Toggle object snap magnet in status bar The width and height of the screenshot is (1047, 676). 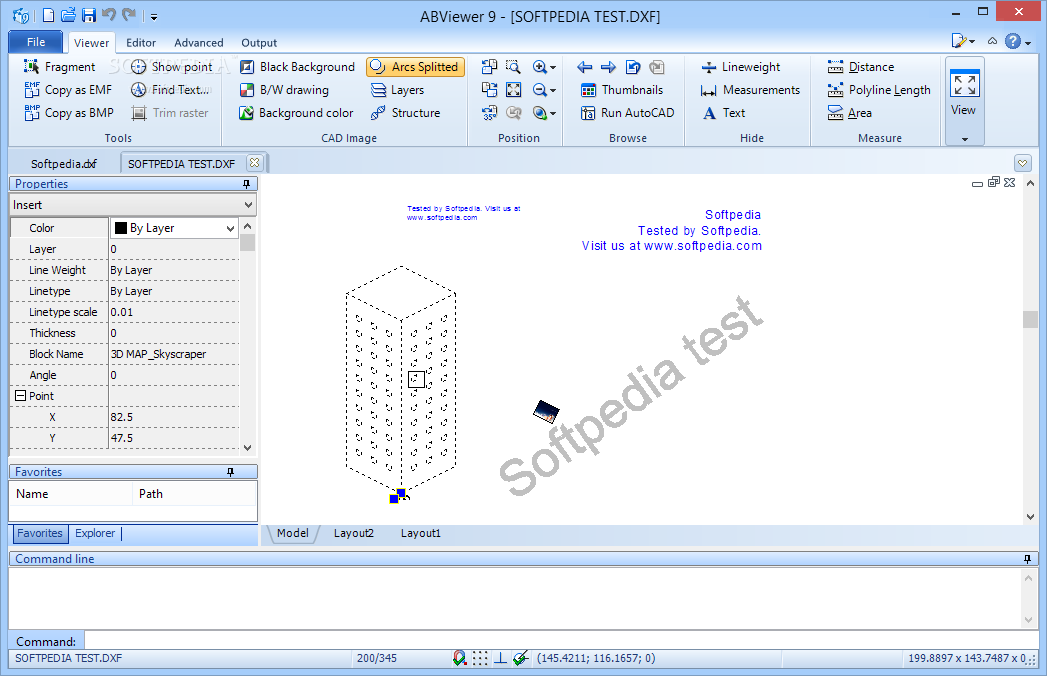459,658
